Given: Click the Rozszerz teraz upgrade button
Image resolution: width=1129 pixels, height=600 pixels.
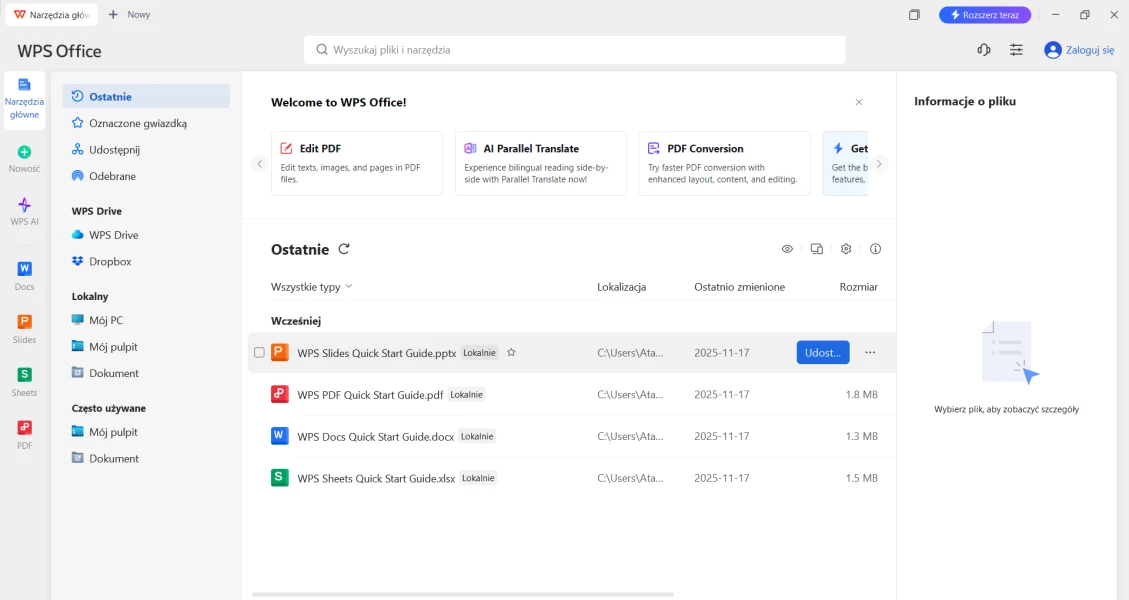Looking at the screenshot, I should (984, 15).
